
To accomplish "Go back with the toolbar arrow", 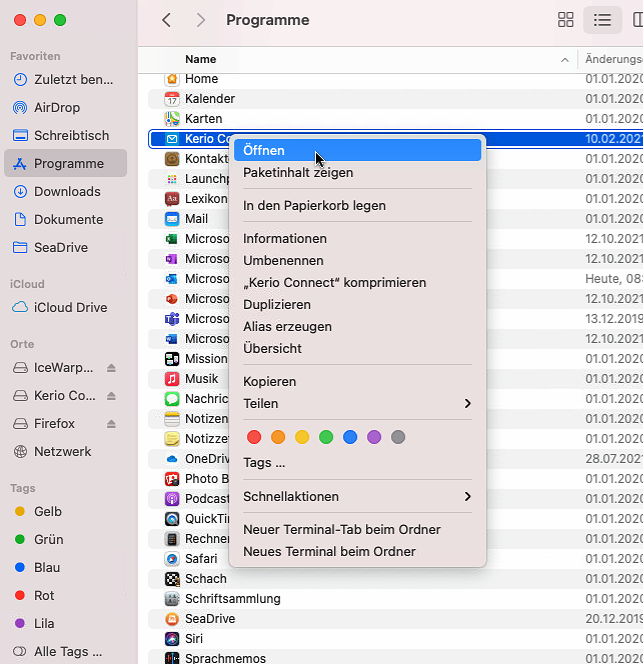I will point(166,20).
